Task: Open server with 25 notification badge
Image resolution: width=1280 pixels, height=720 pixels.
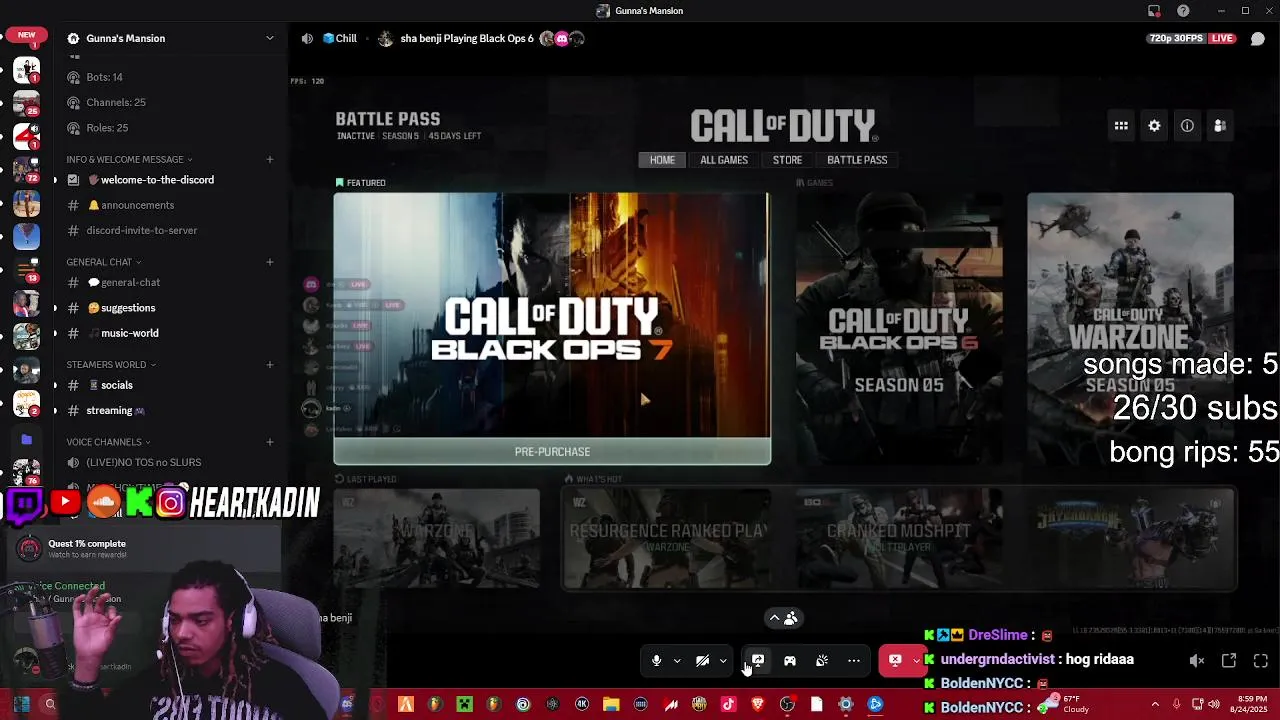Action: tap(27, 103)
